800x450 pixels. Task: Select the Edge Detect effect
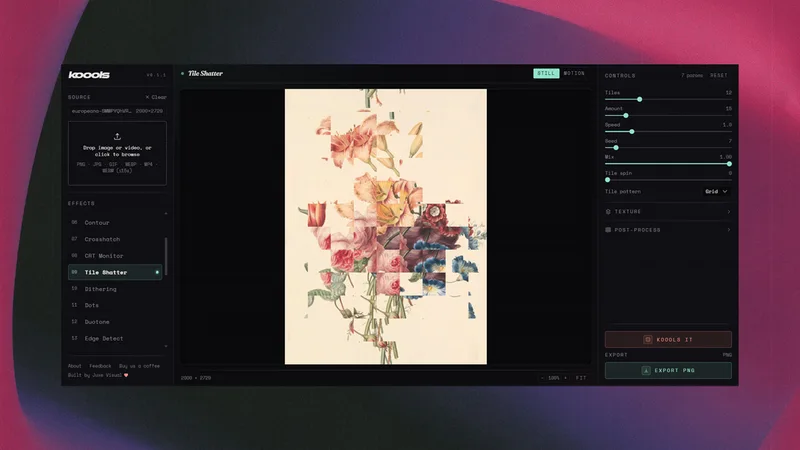click(115, 338)
